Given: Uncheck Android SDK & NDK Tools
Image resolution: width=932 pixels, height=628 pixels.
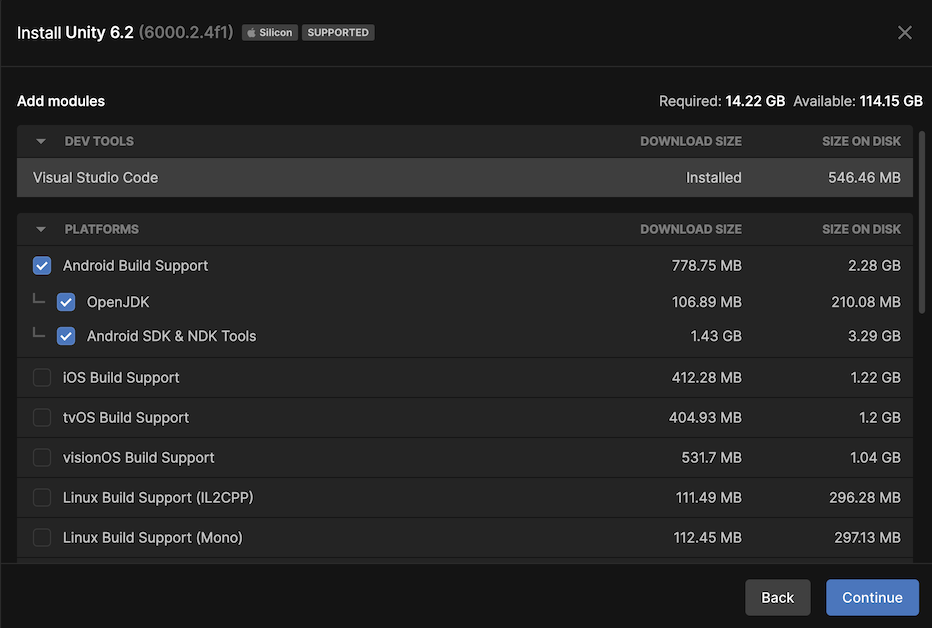Looking at the screenshot, I should (x=66, y=336).
